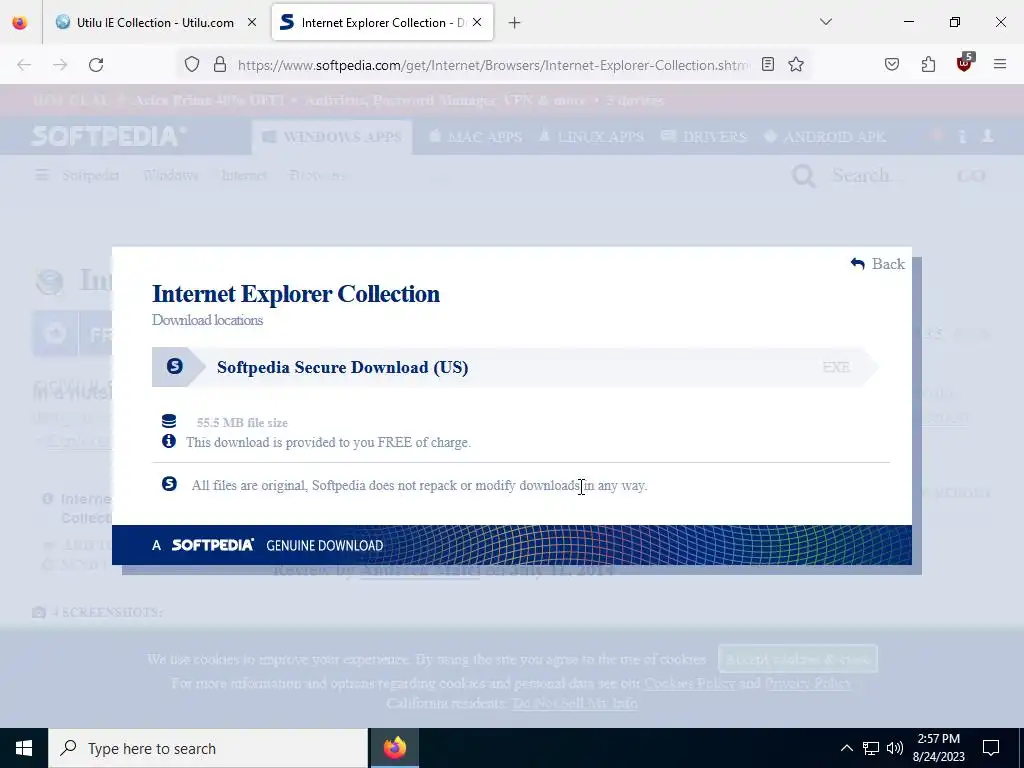Expand the list all tabs chevron
The height and width of the screenshot is (768, 1024).
826,22
